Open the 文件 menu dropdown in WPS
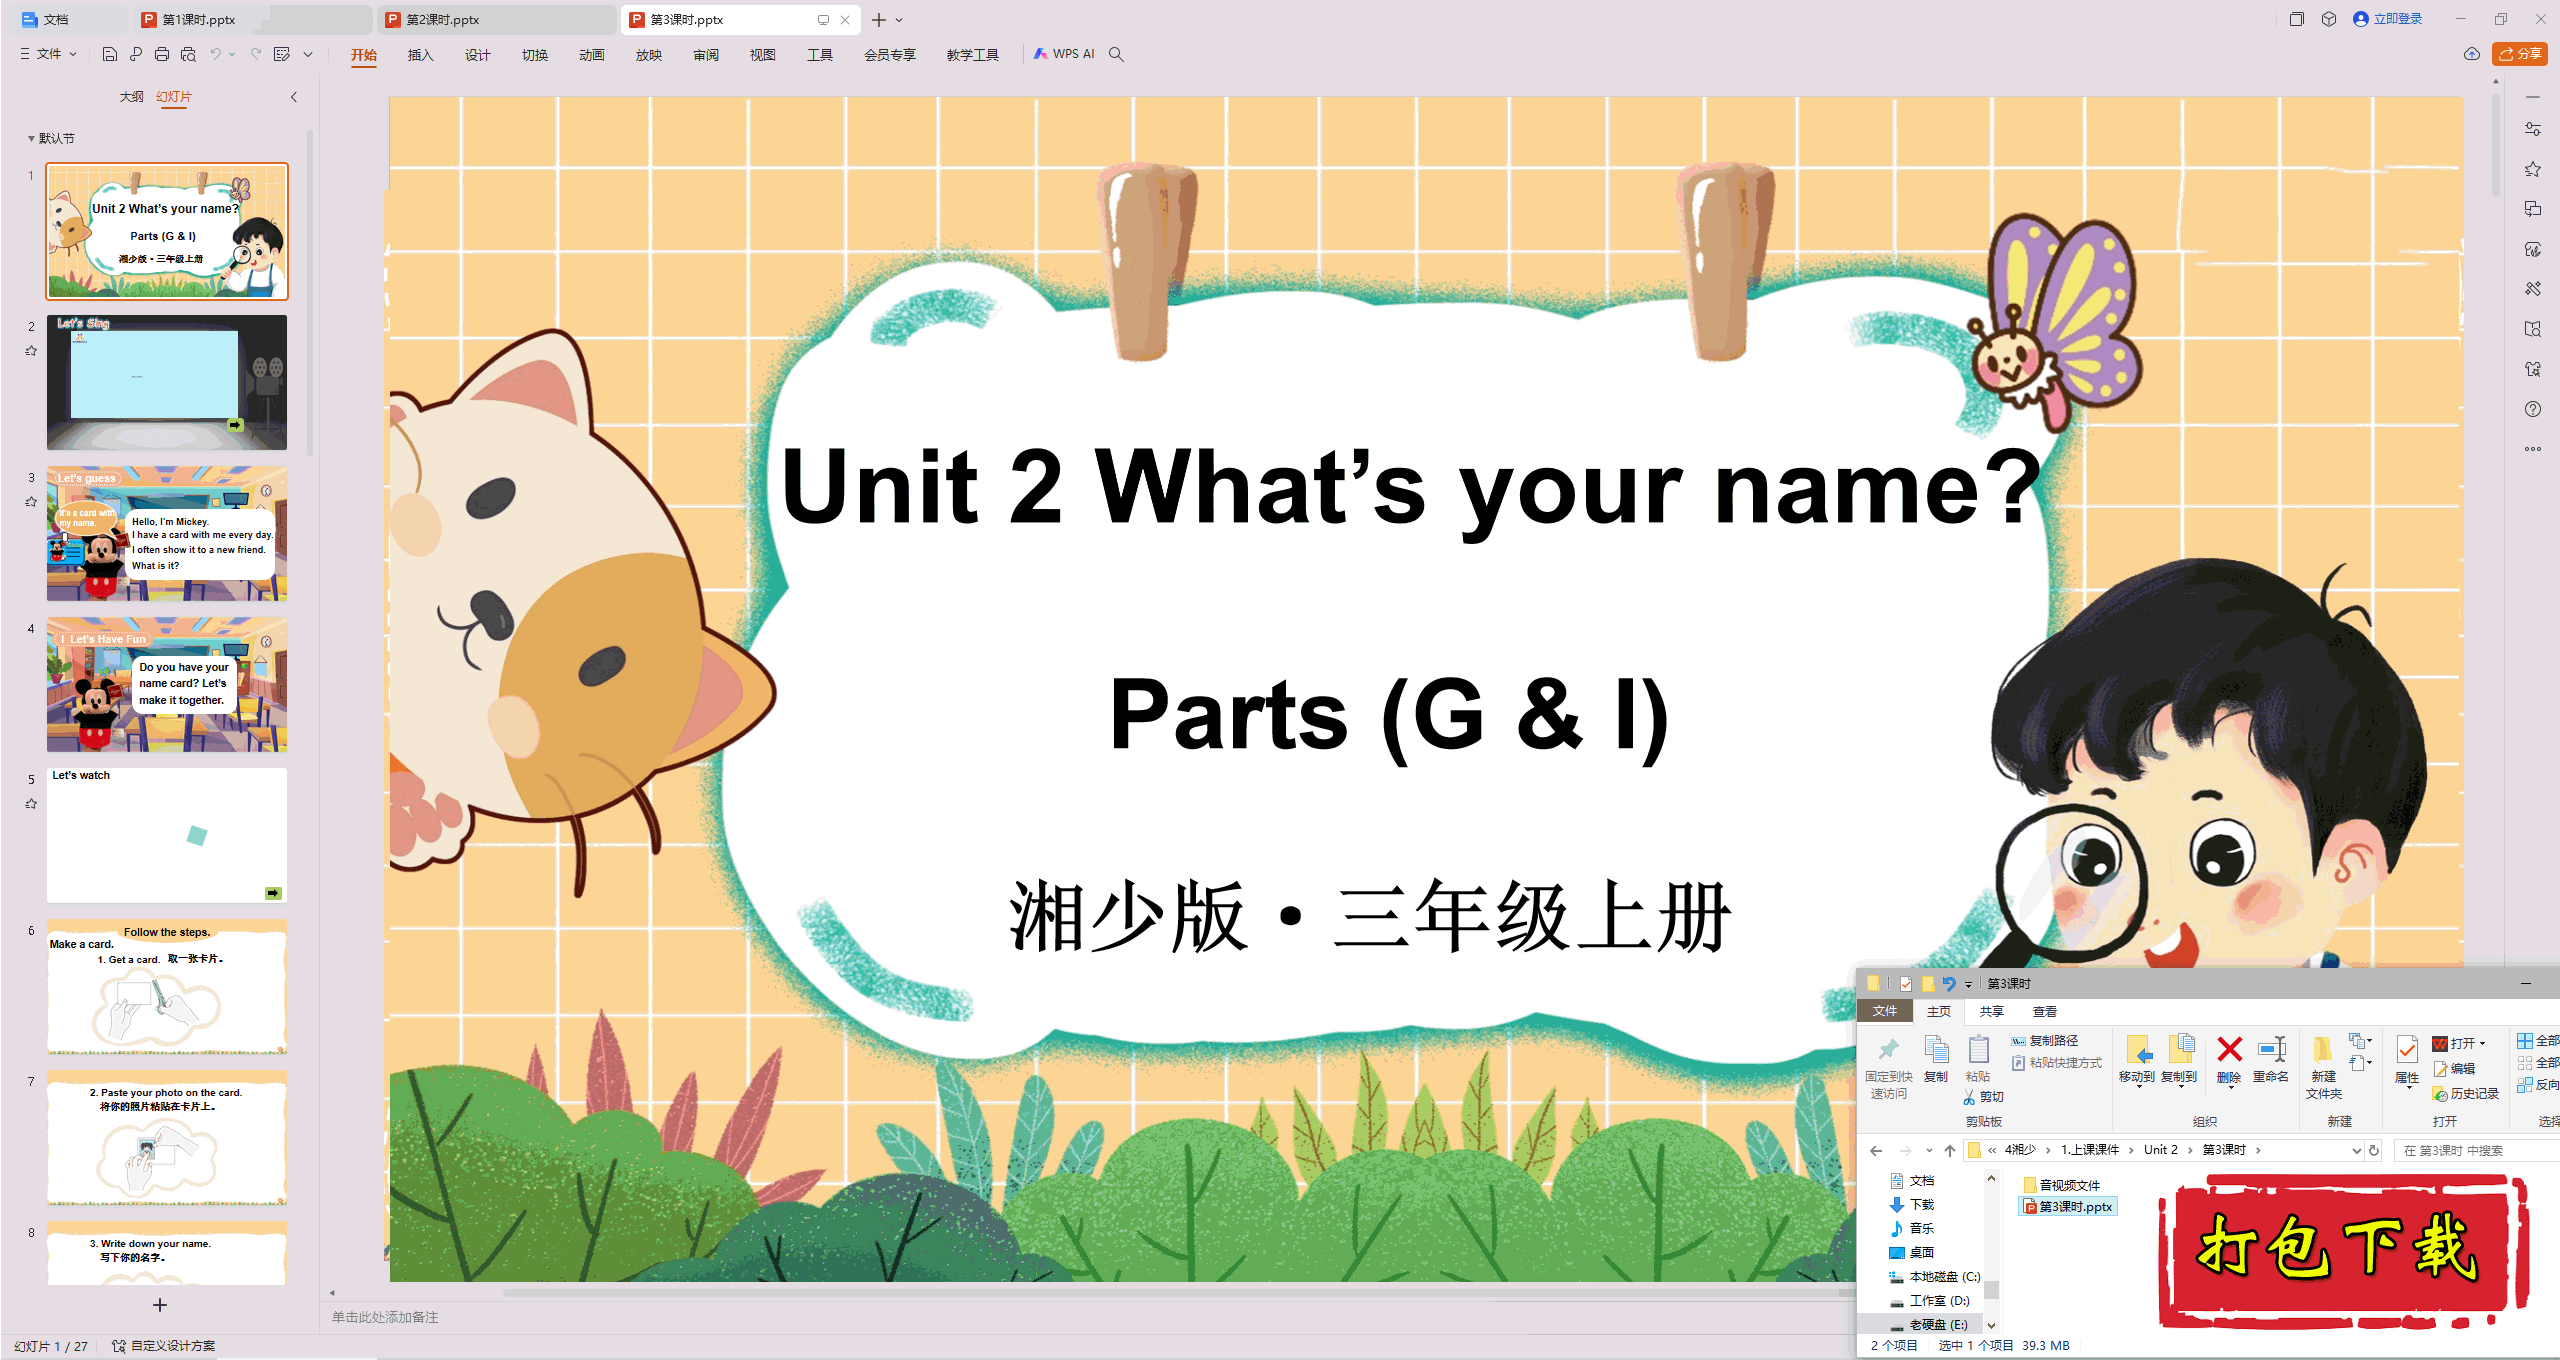 click(x=48, y=54)
